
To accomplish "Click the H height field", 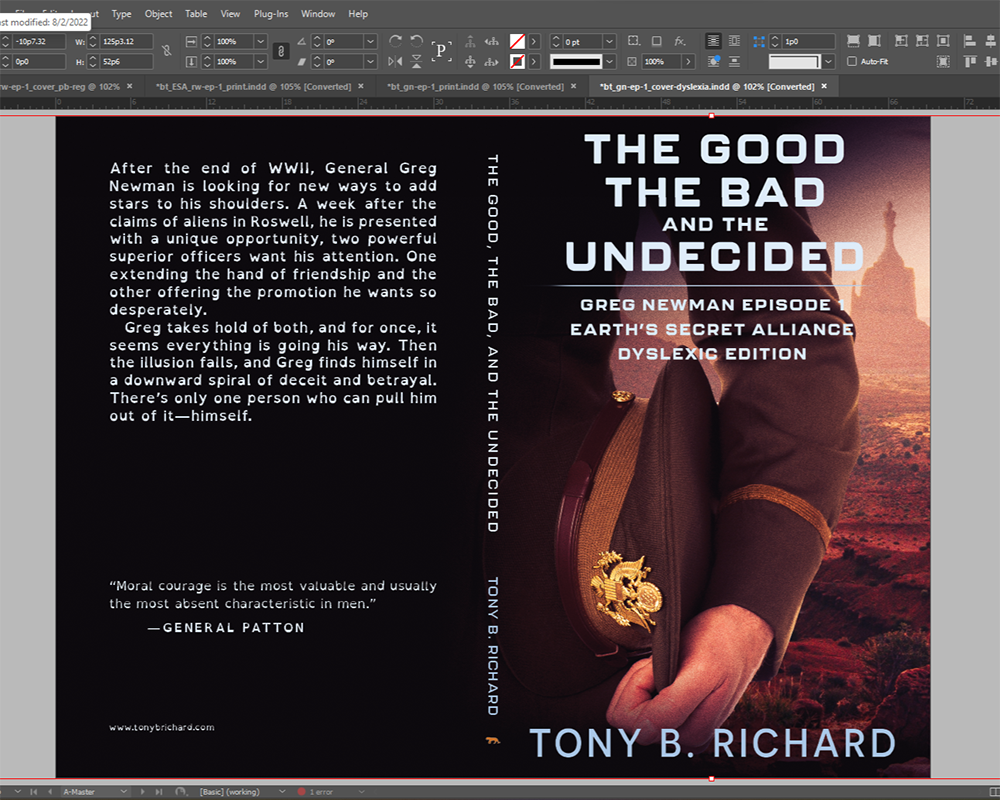I will [125, 62].
